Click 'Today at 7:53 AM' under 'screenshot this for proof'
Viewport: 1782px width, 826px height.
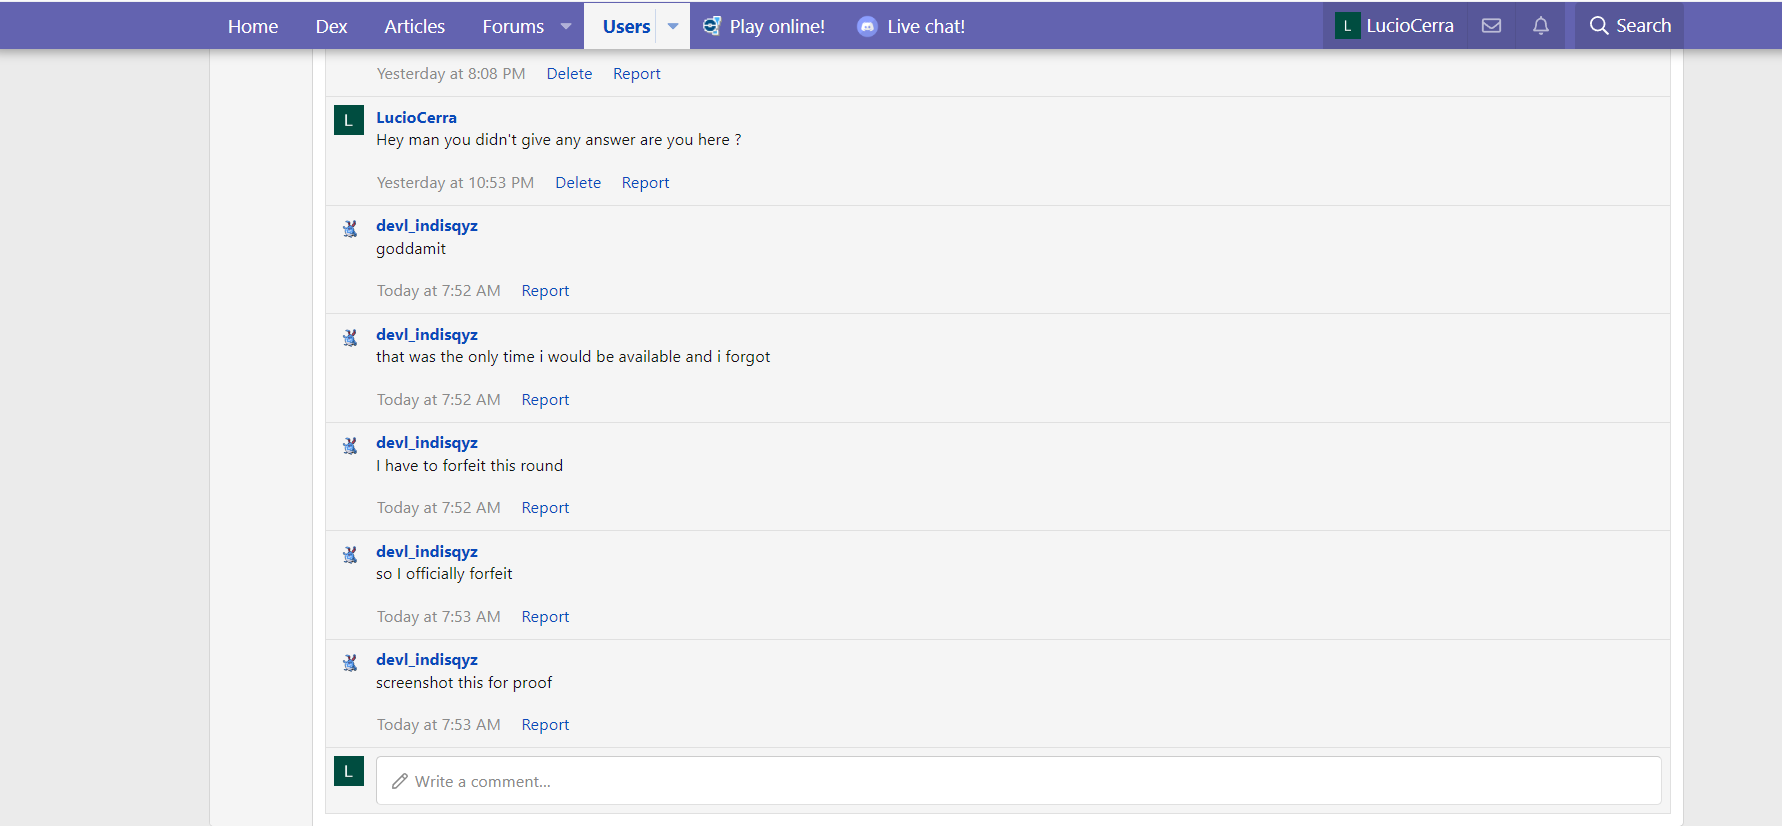click(x=439, y=725)
